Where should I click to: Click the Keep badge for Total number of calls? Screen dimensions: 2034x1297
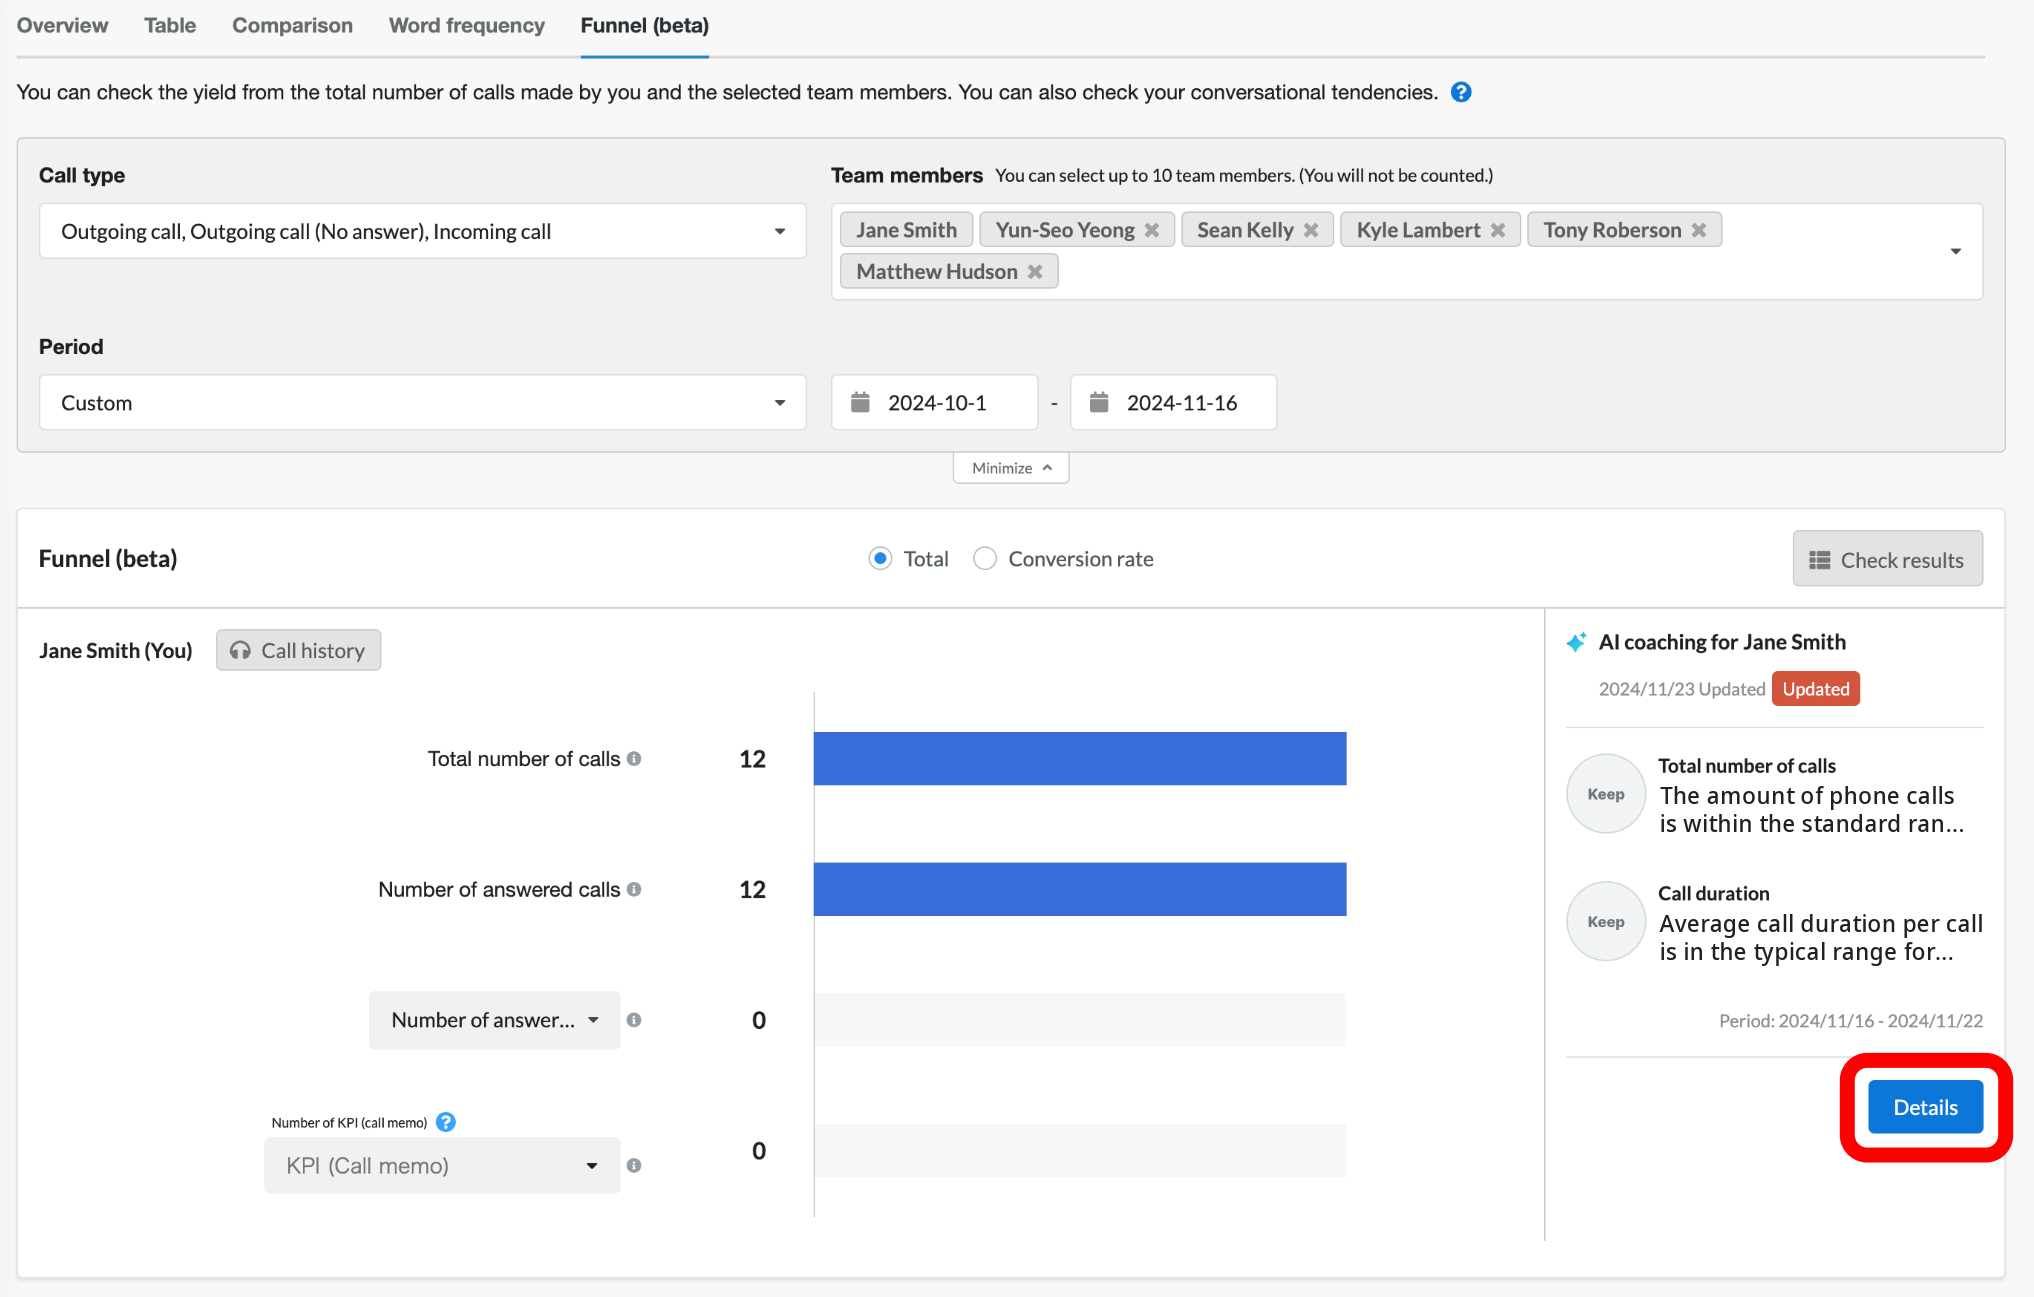point(1606,794)
